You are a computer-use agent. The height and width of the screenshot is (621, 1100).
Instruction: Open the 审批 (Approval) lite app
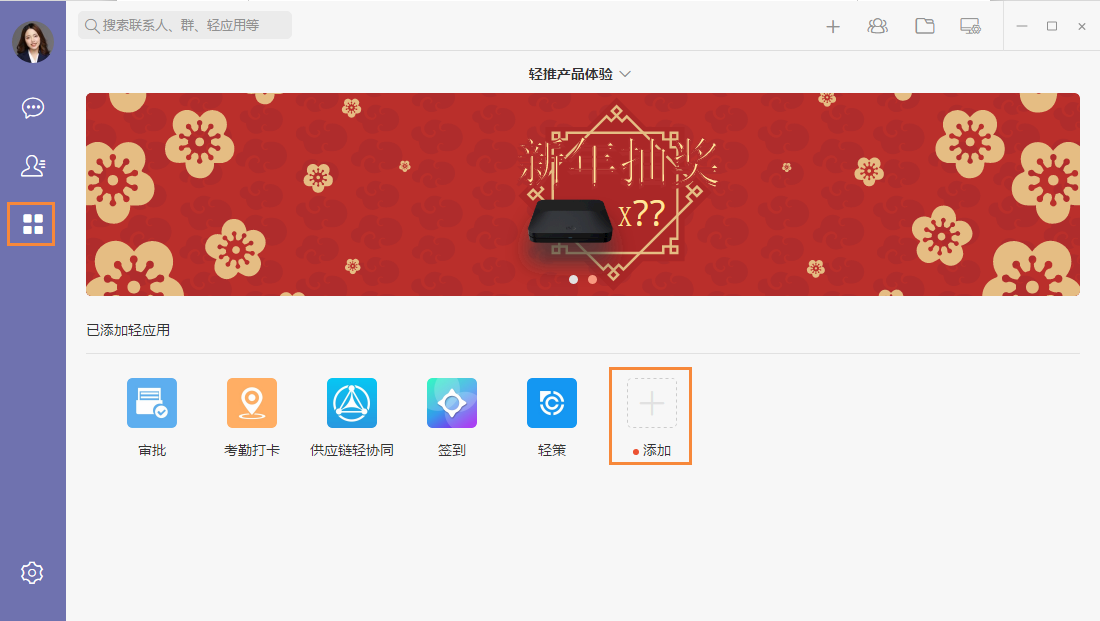[151, 402]
